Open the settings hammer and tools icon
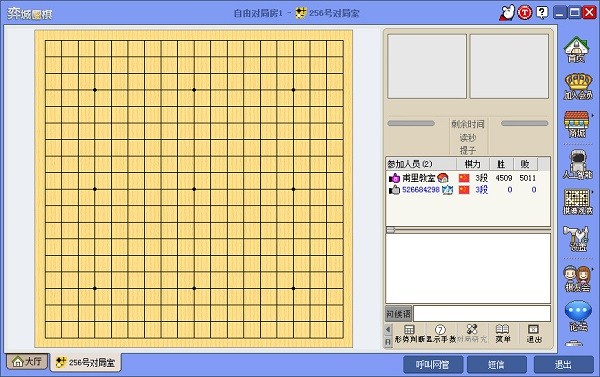 point(577,239)
